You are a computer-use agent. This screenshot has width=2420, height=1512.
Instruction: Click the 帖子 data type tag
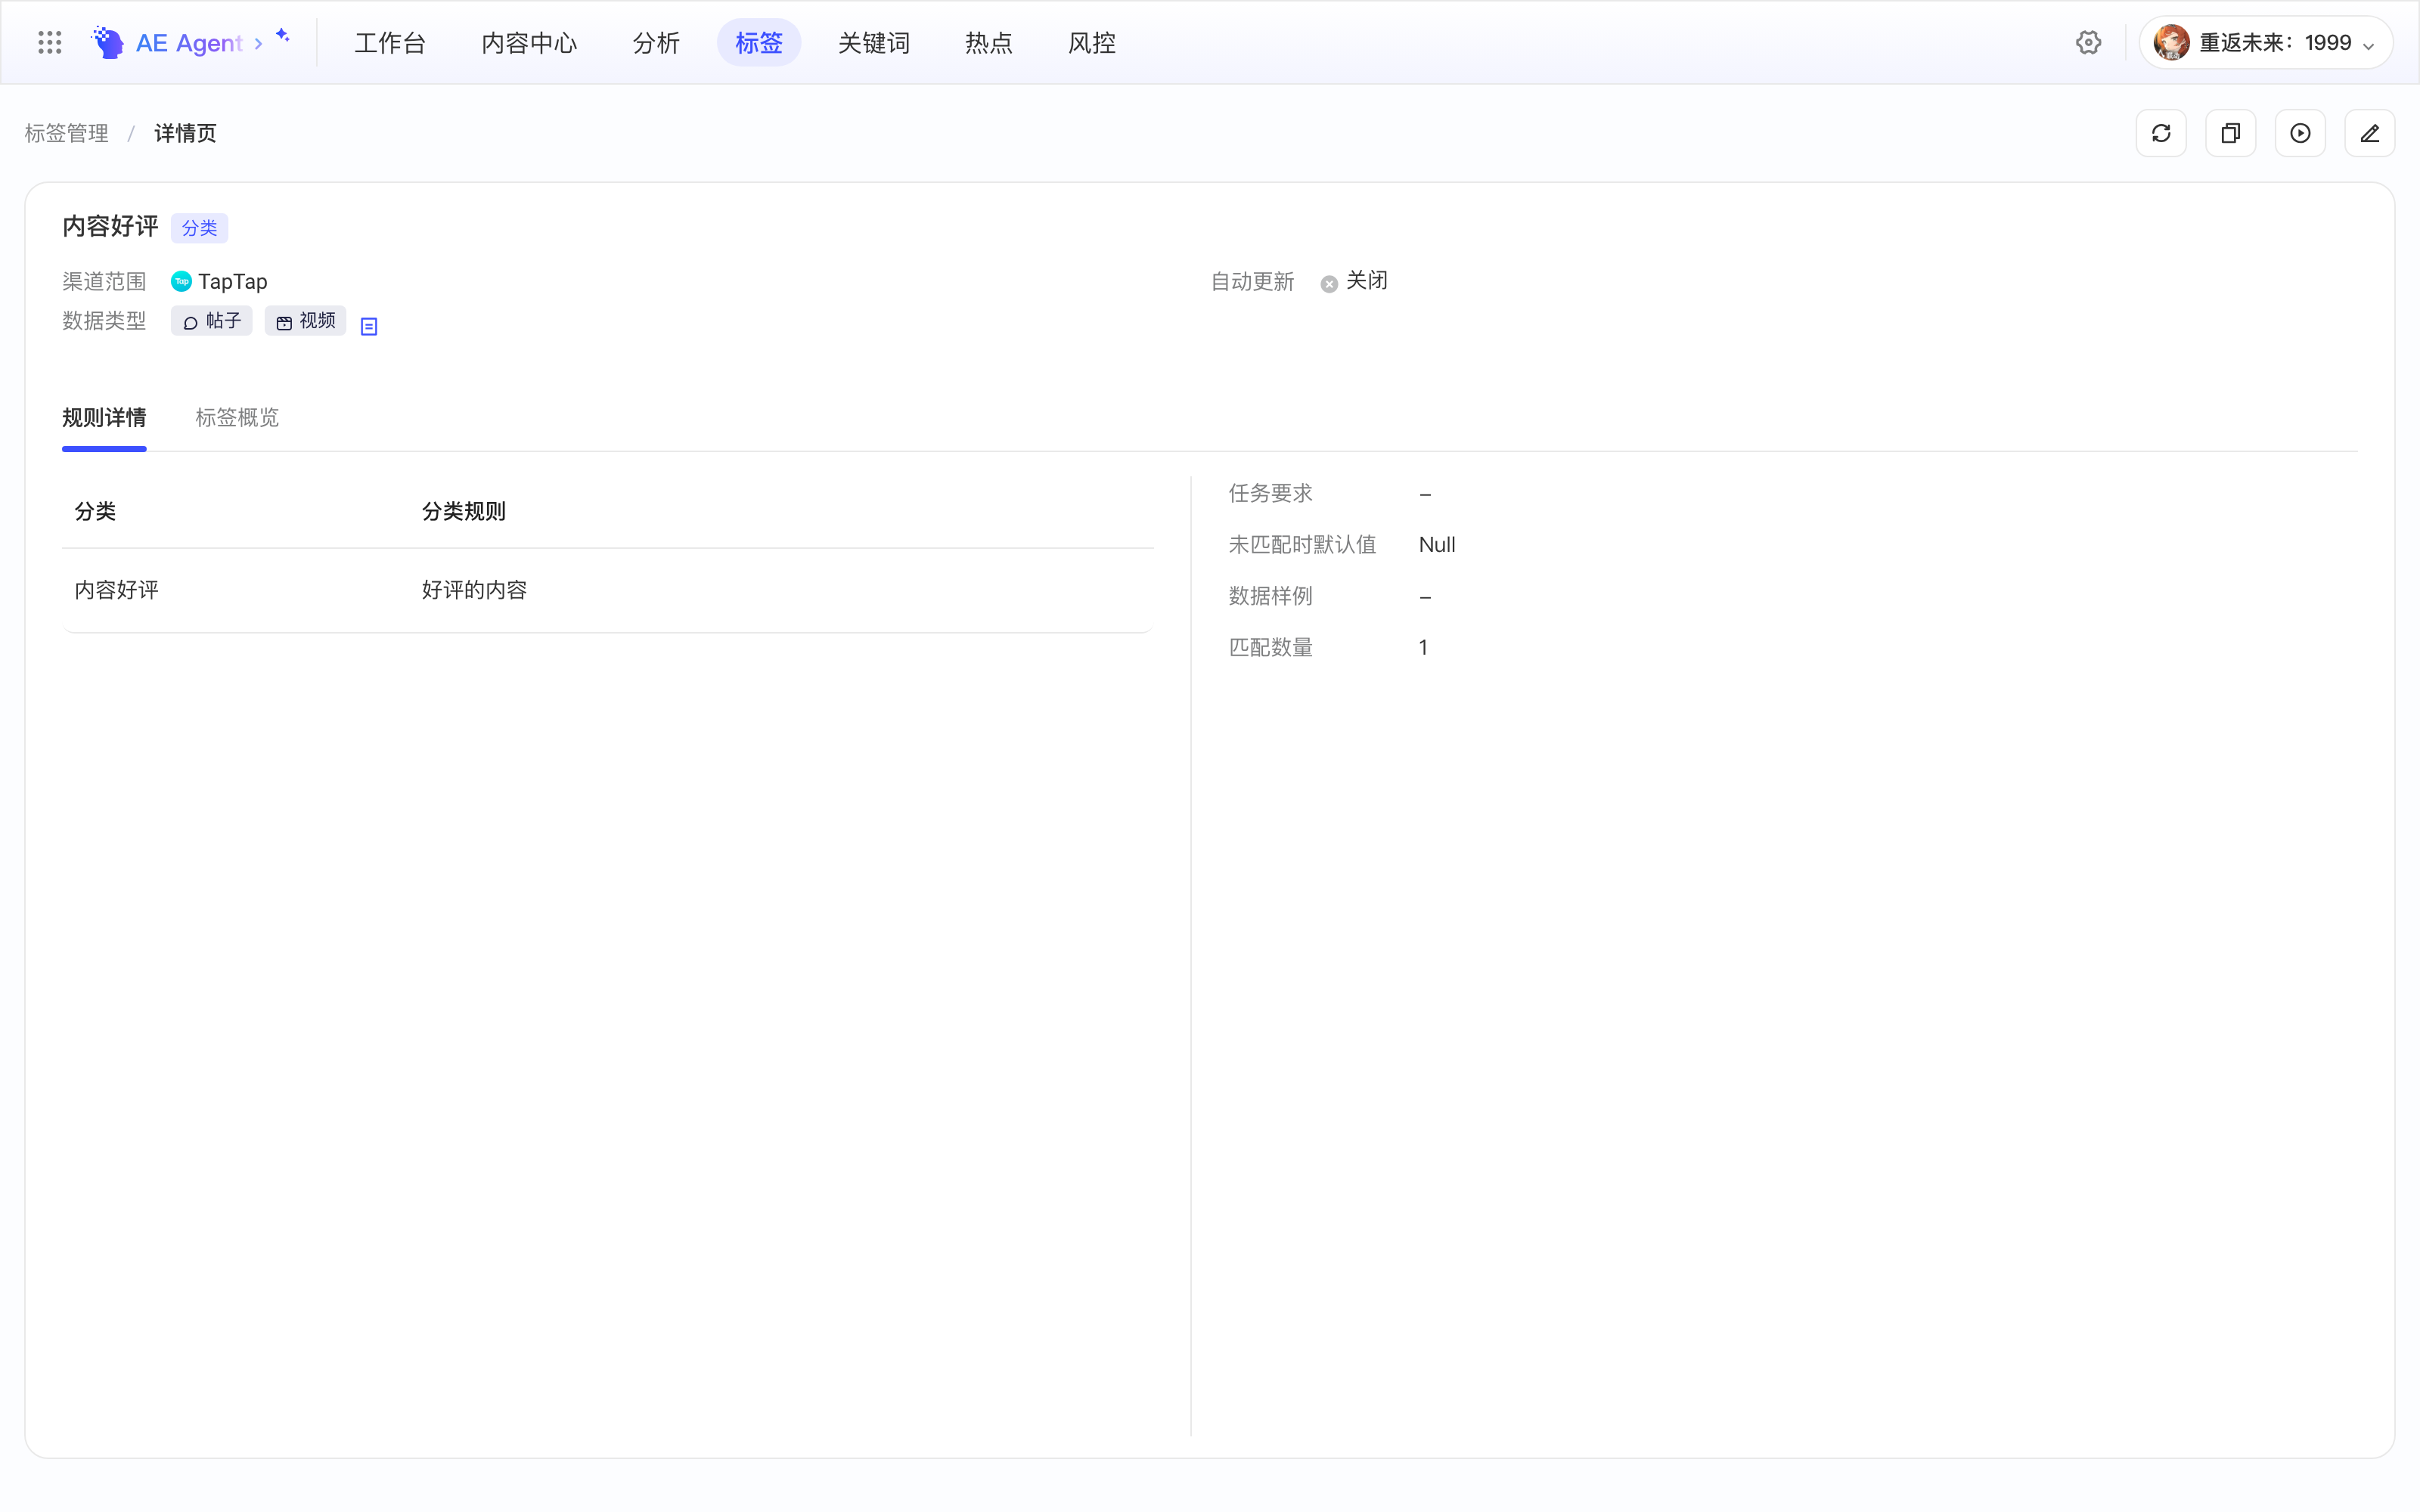click(212, 321)
